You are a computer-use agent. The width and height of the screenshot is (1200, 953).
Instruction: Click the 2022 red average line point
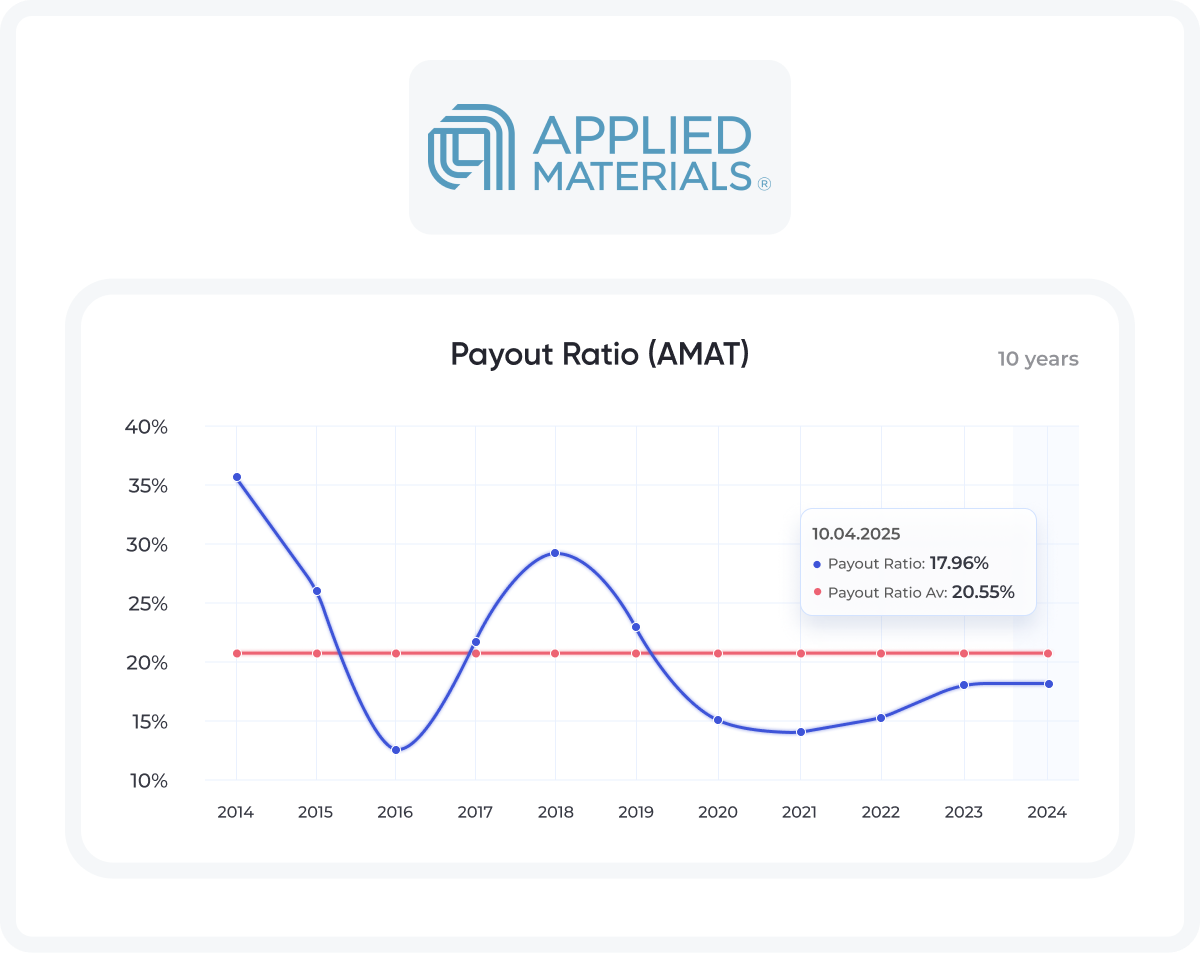coord(881,653)
